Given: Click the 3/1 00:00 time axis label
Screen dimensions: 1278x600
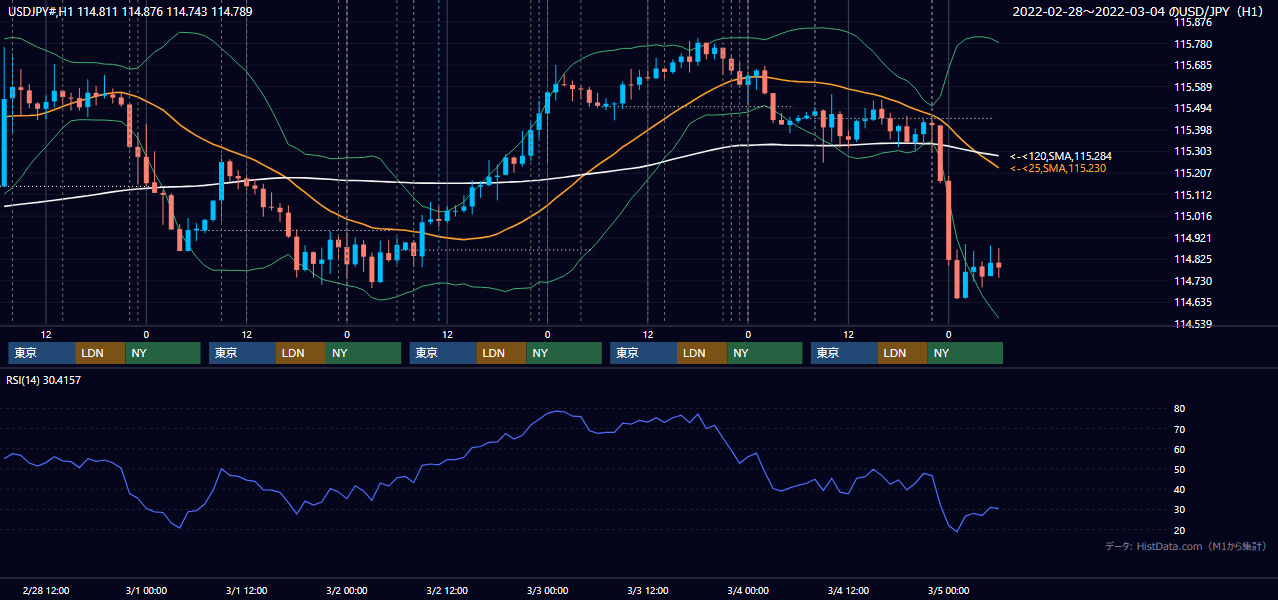Looking at the screenshot, I should 146,591.
